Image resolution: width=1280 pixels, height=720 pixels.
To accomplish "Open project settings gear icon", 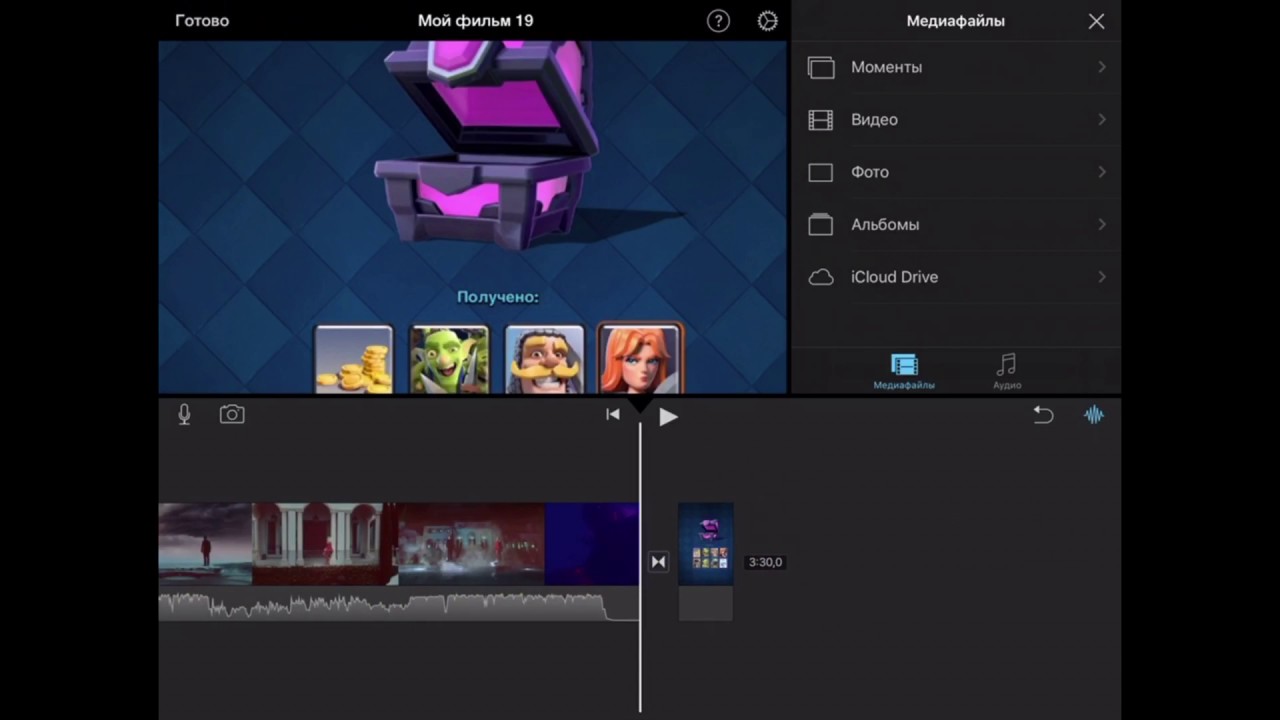I will point(767,21).
